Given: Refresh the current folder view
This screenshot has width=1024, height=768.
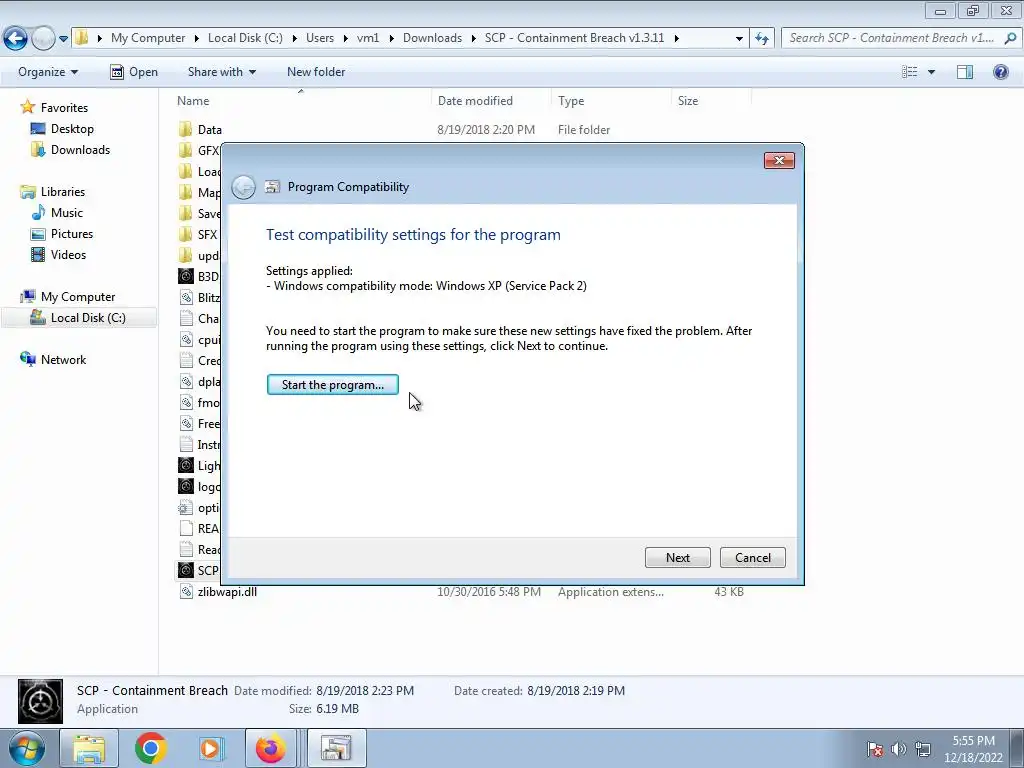Looking at the screenshot, I should click(x=762, y=39).
